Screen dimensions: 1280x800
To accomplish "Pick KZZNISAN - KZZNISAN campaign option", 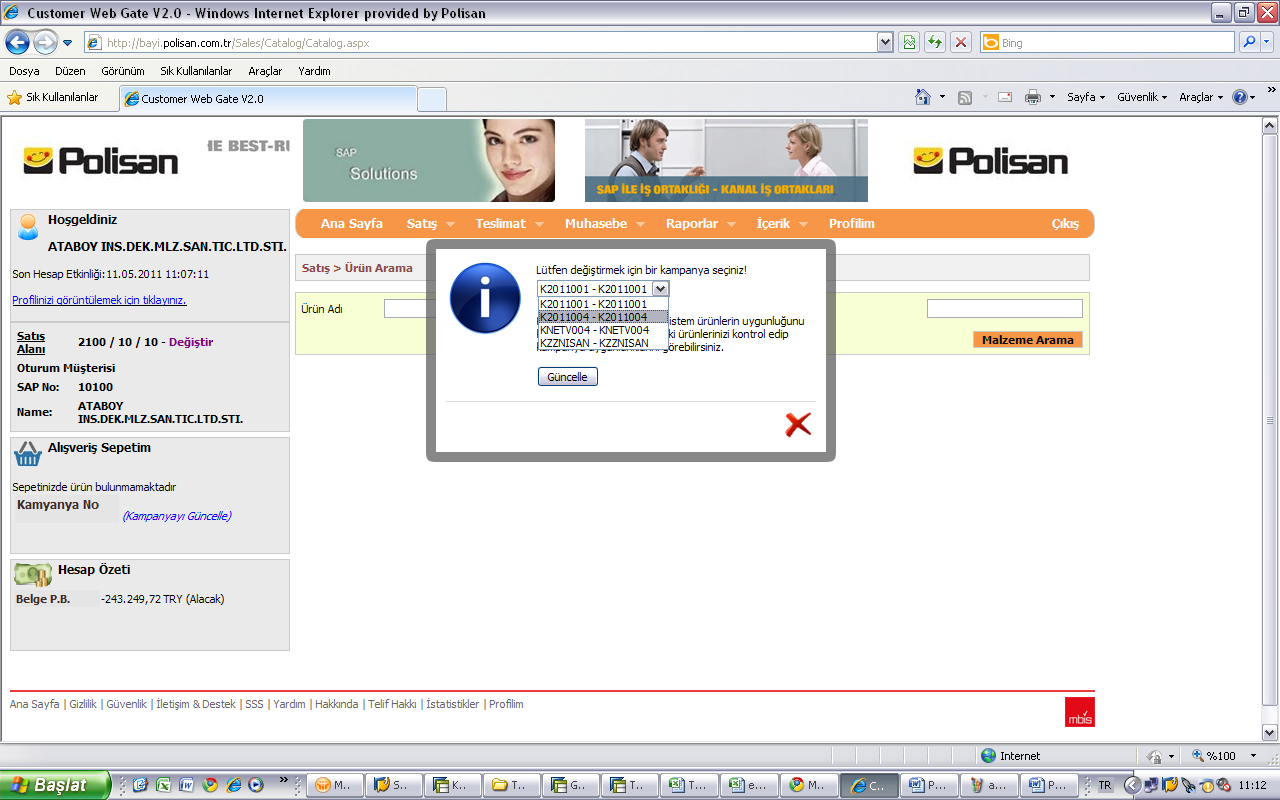I will pos(602,343).
